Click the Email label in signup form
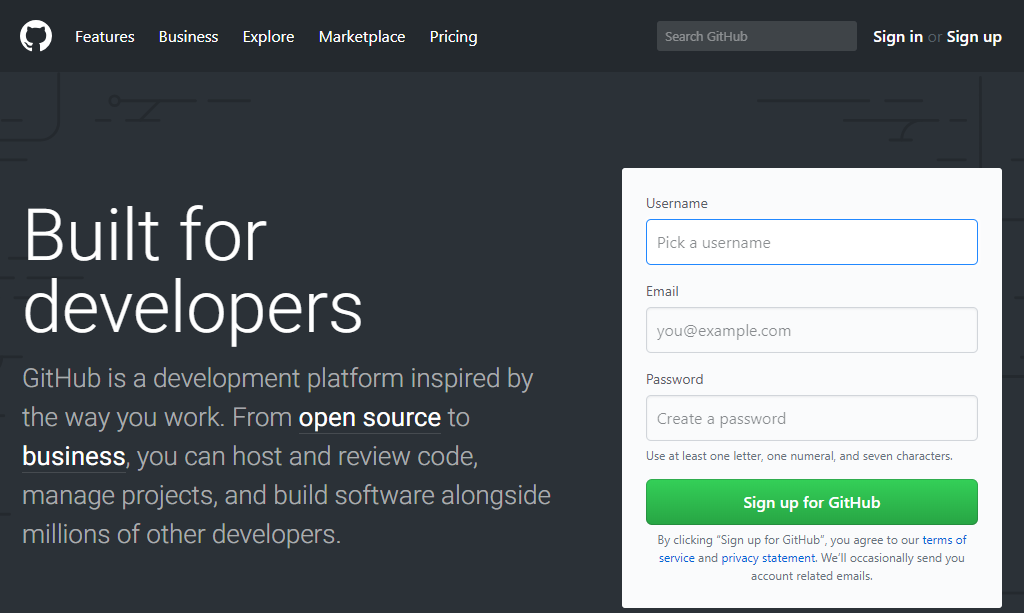Viewport: 1024px width, 613px height. click(662, 291)
